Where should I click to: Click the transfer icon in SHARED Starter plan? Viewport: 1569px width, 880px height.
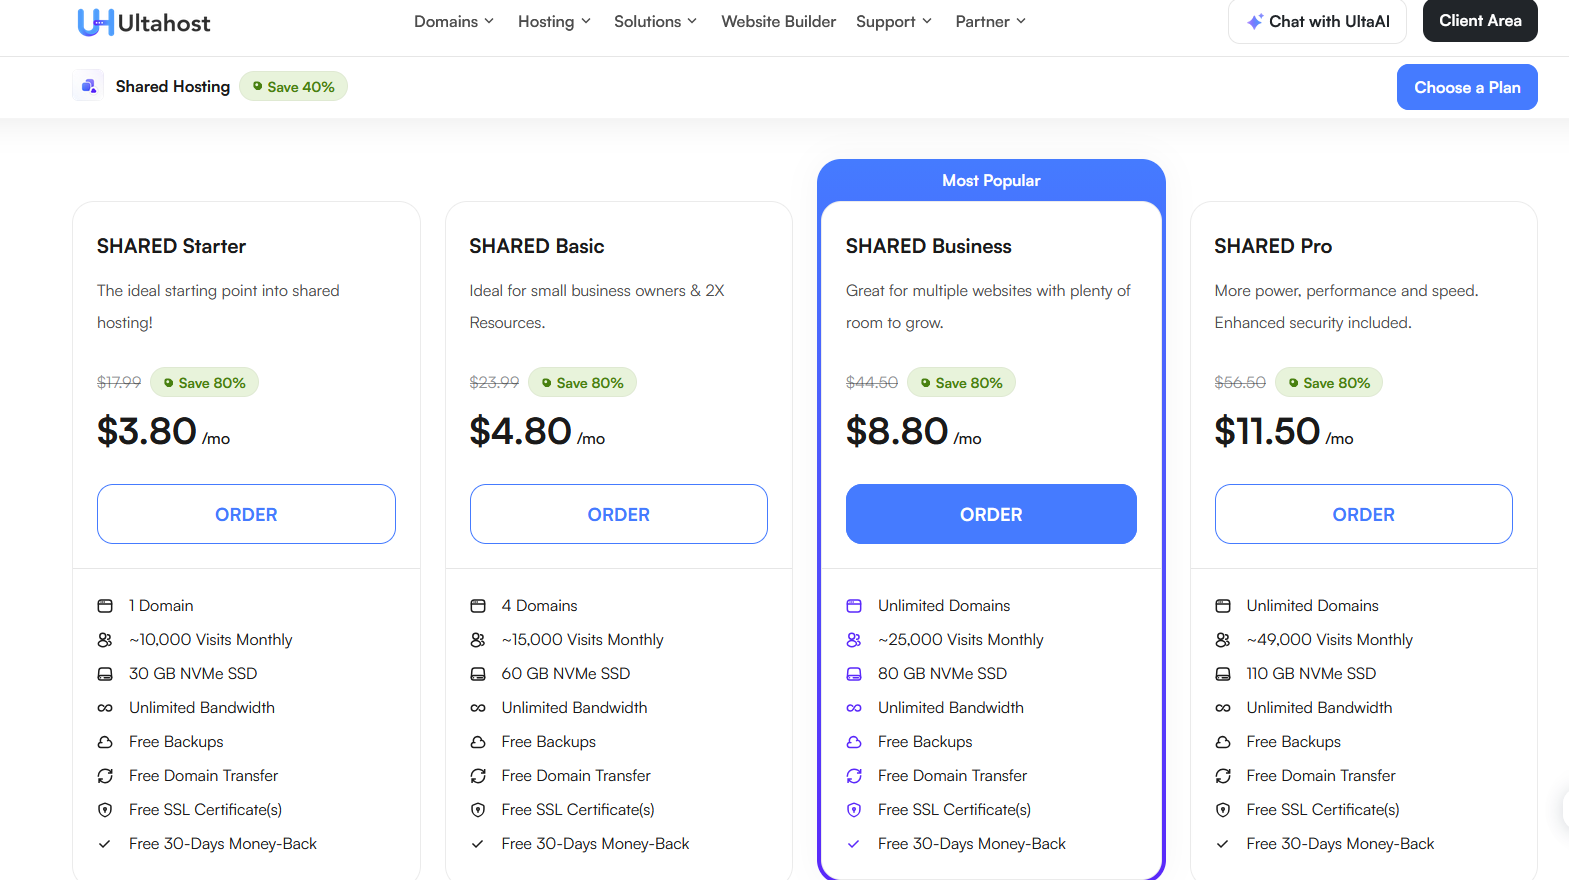click(105, 776)
